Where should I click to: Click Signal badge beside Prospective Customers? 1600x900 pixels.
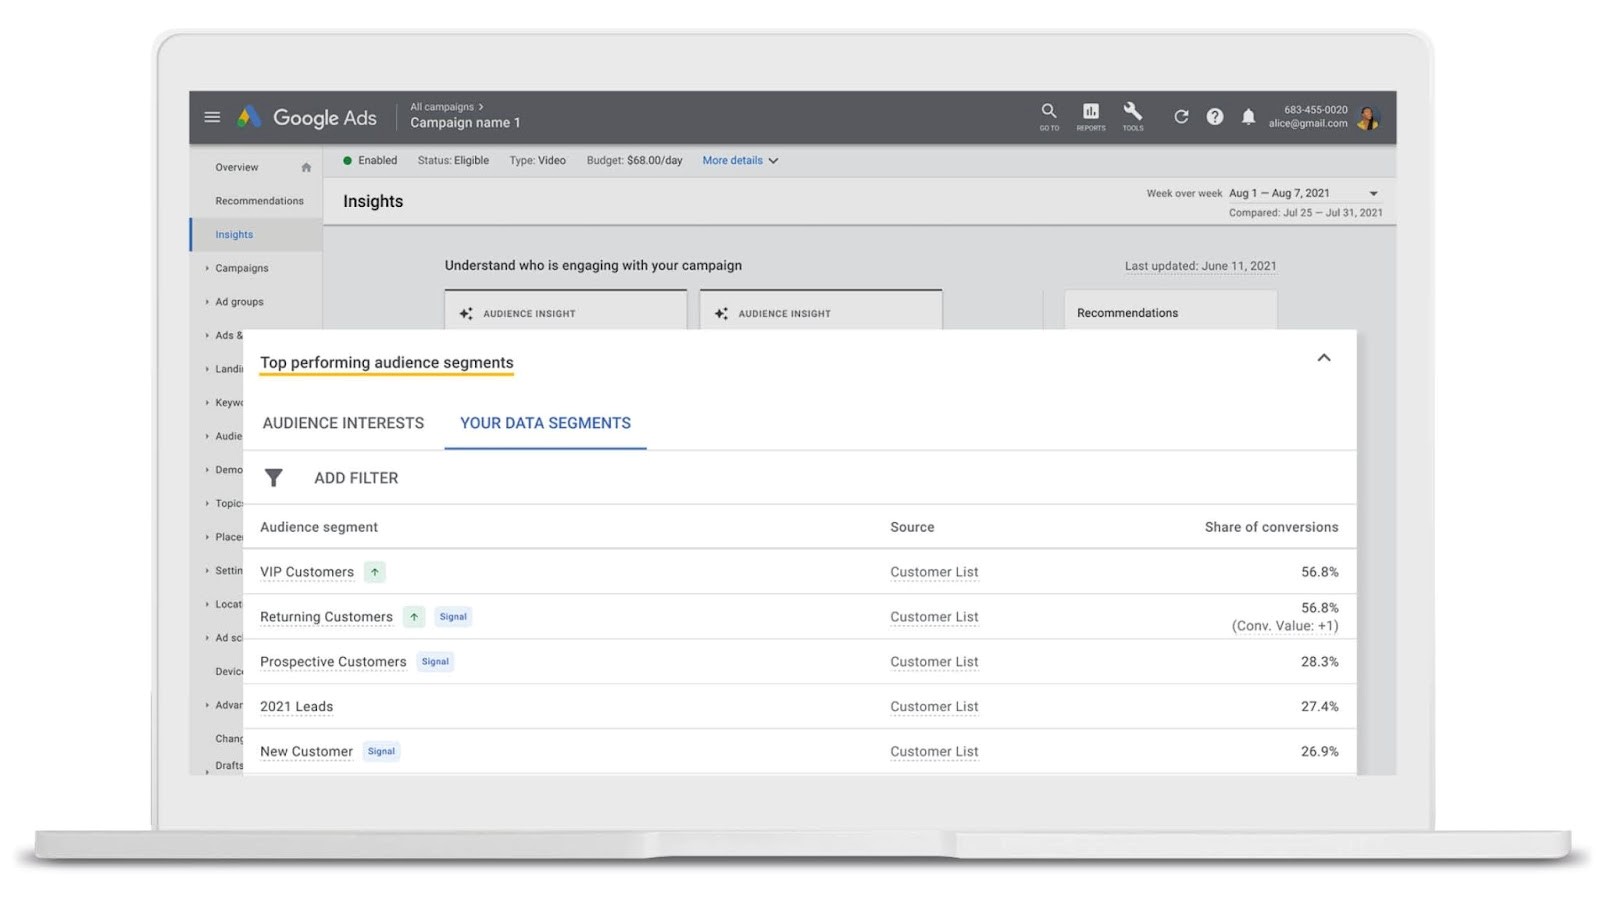click(x=435, y=662)
